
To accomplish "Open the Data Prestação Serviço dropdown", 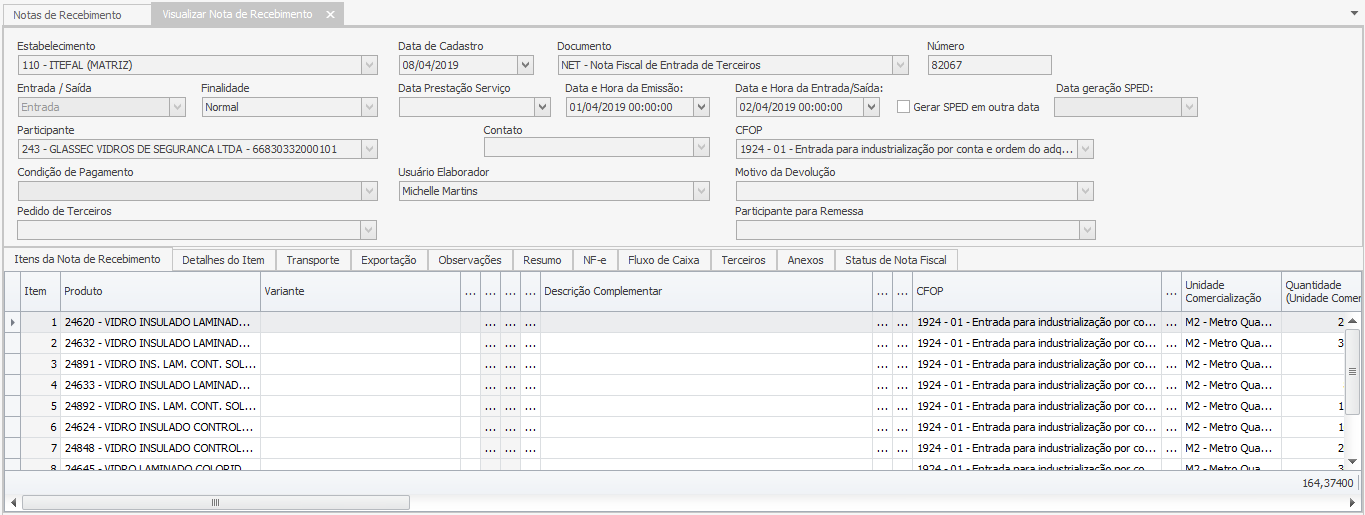I will 542,107.
